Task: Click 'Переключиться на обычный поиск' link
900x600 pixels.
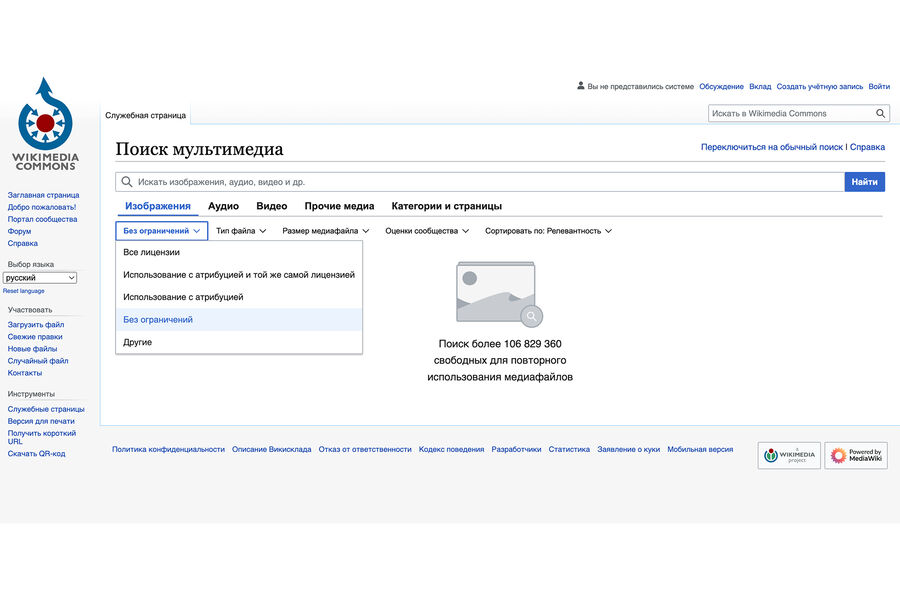Action: (x=771, y=147)
